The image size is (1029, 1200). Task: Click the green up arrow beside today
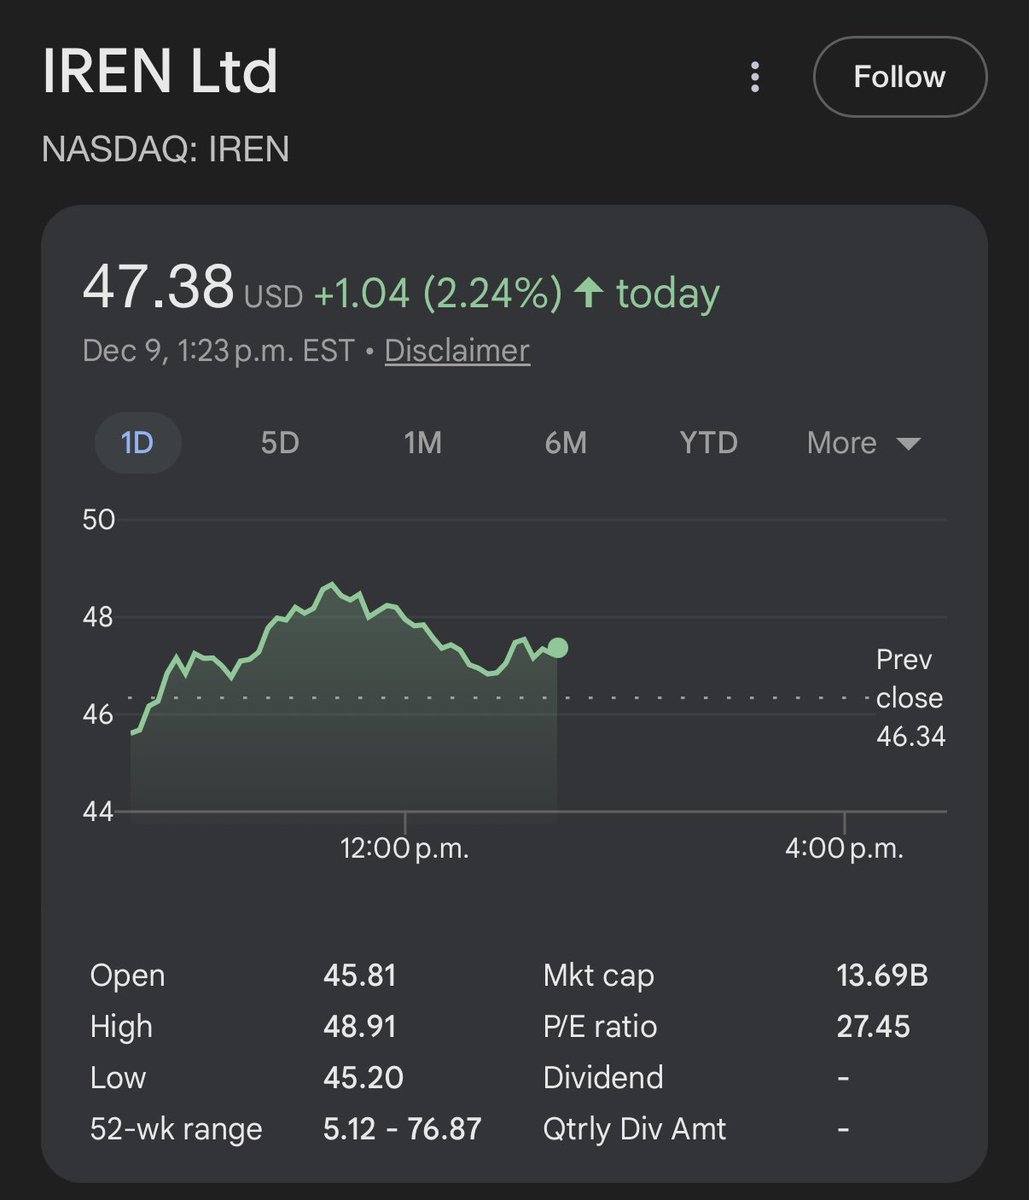589,293
